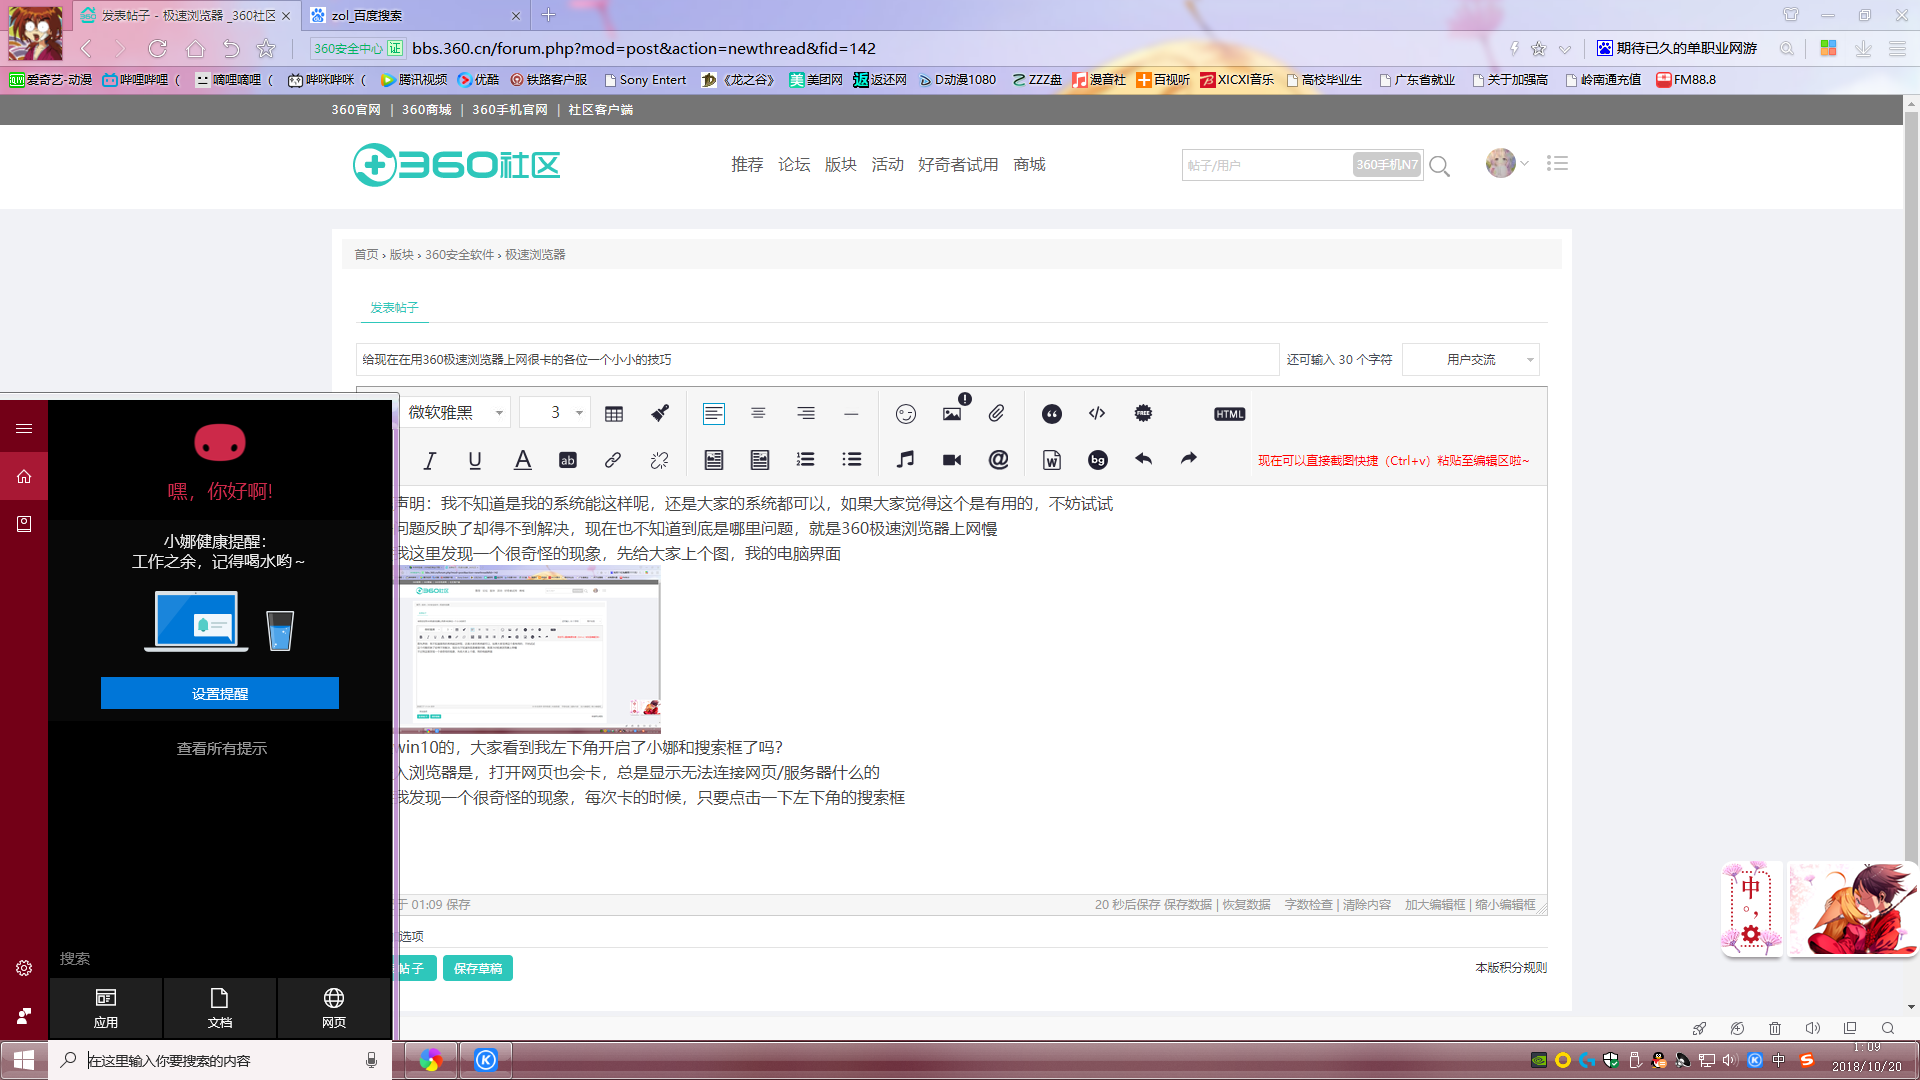Click 清除内容 link below editor

1367,905
